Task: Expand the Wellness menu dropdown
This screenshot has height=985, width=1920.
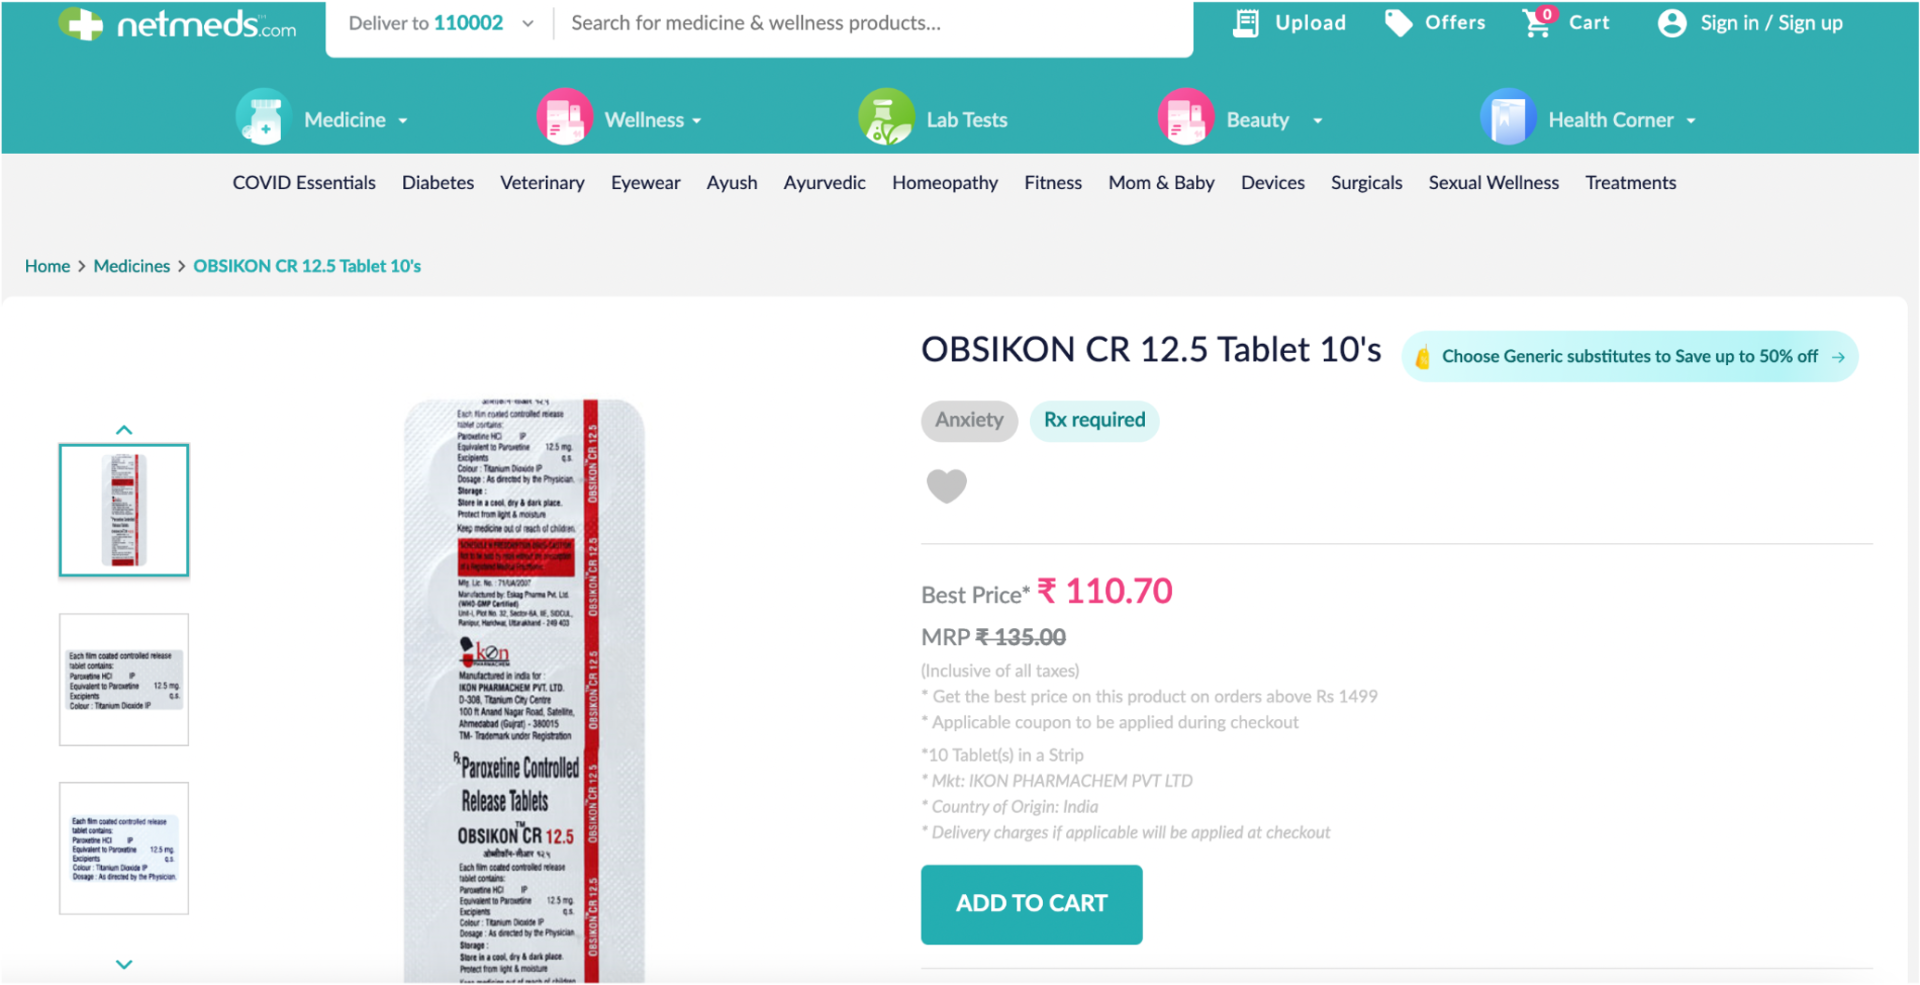Action: tap(697, 121)
